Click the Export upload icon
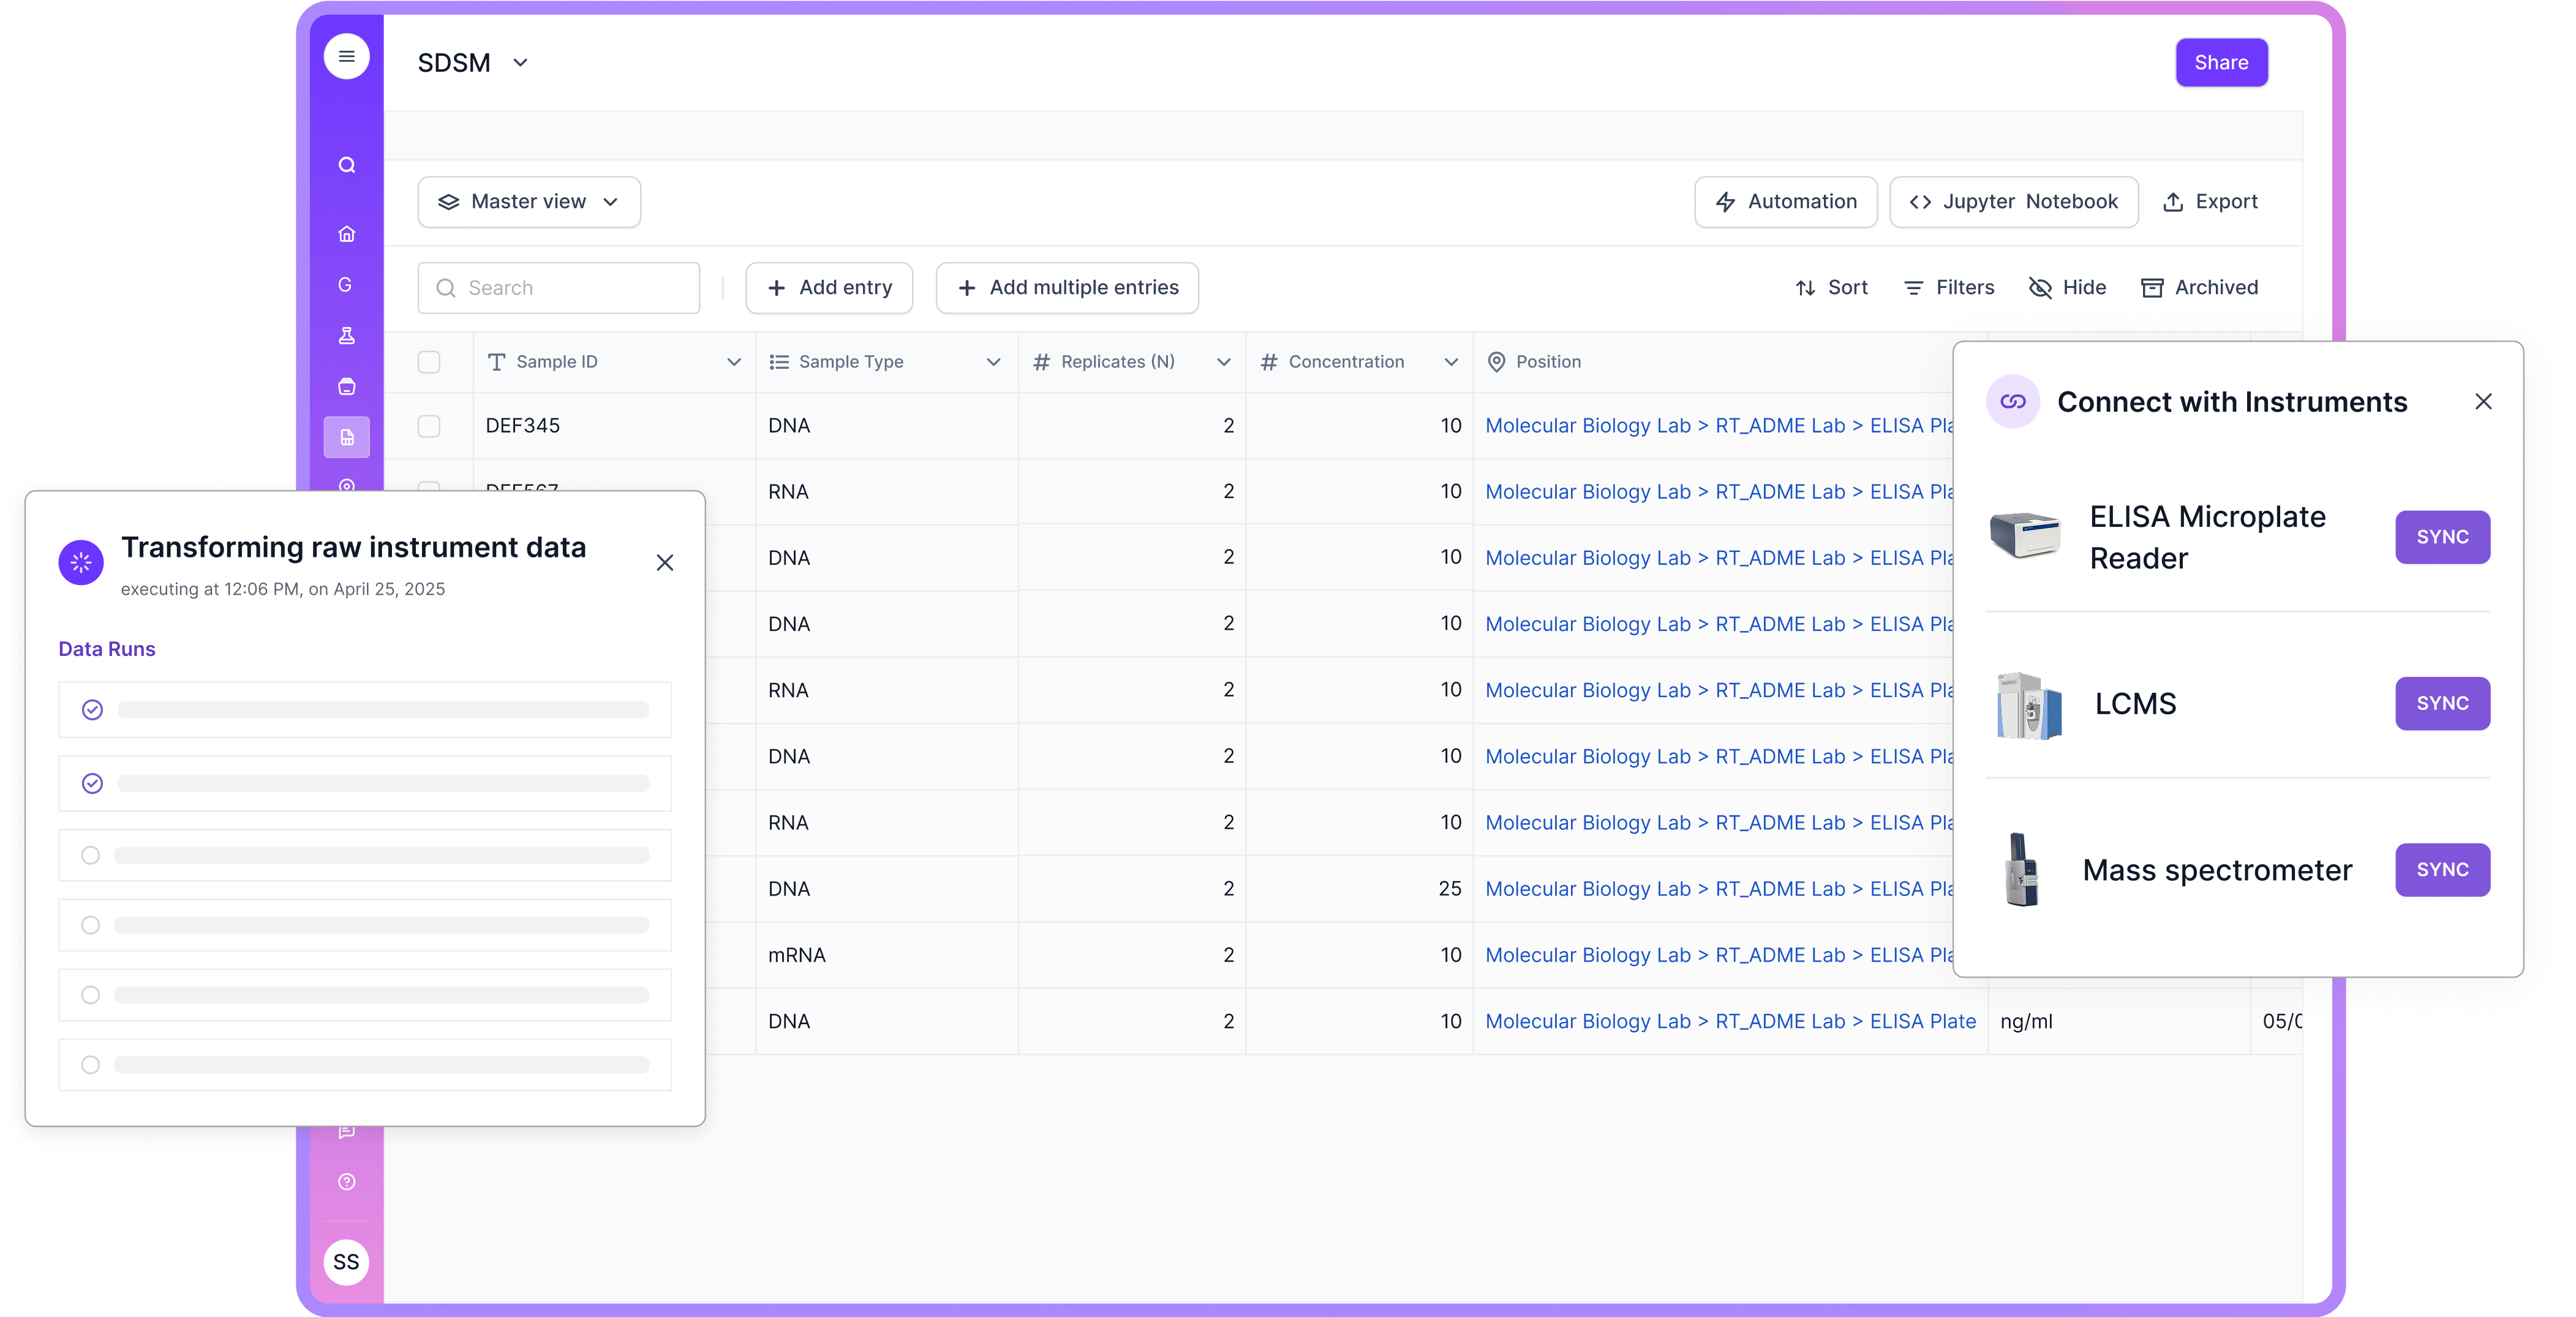This screenshot has width=2576, height=1317. click(x=2173, y=202)
